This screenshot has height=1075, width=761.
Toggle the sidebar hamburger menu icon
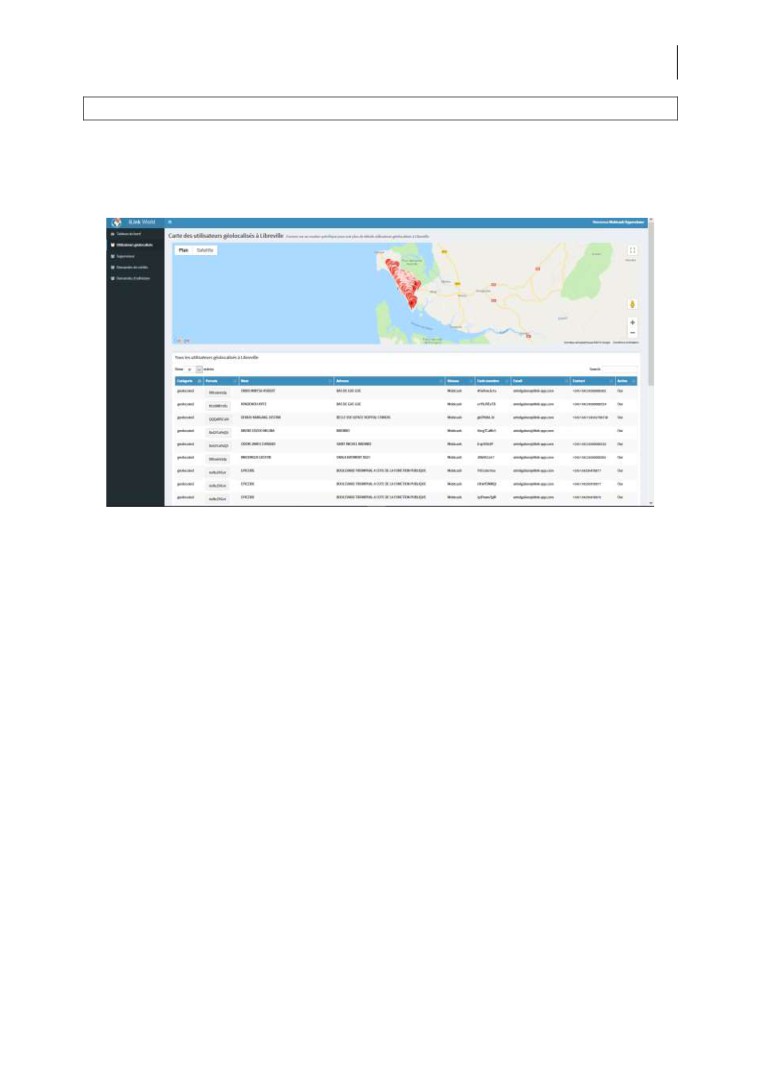[x=170, y=222]
